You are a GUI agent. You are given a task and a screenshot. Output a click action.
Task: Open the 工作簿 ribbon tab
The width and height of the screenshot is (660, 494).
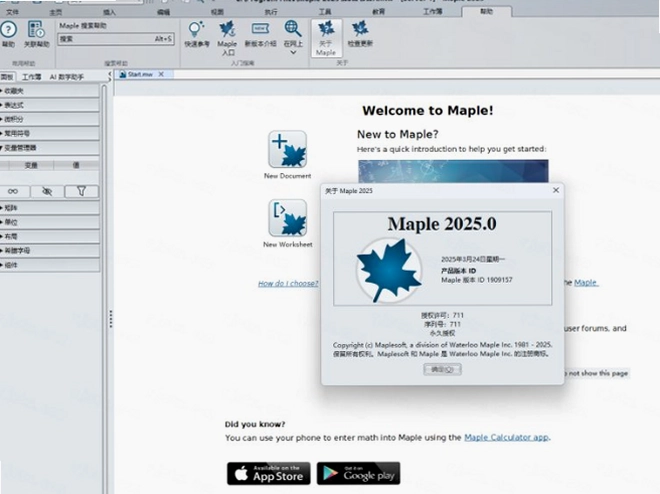point(433,12)
